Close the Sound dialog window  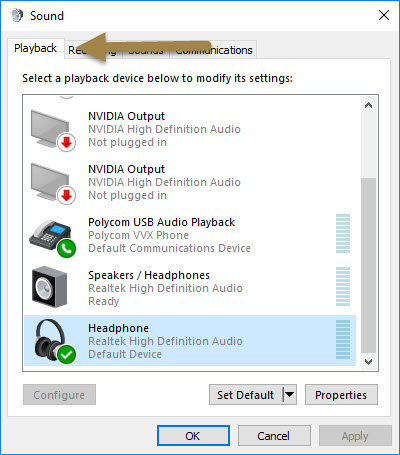point(384,15)
